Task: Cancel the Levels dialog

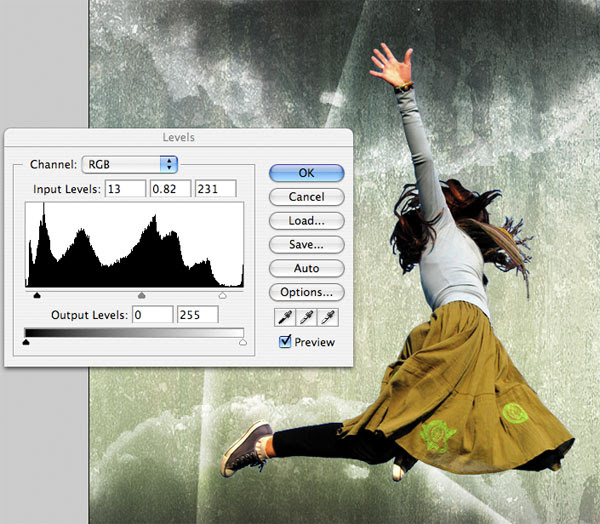Action: point(307,197)
